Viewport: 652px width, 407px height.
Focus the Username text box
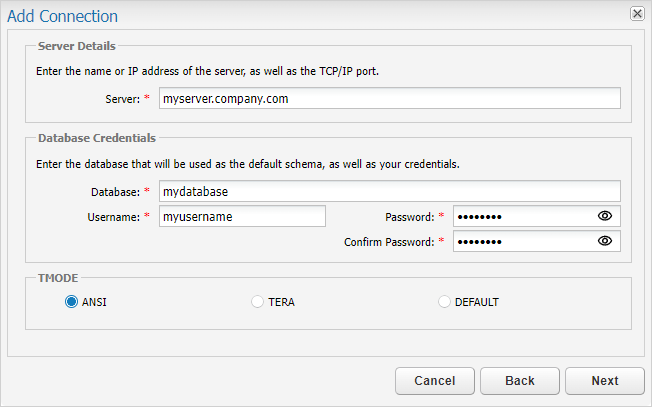tap(242, 216)
